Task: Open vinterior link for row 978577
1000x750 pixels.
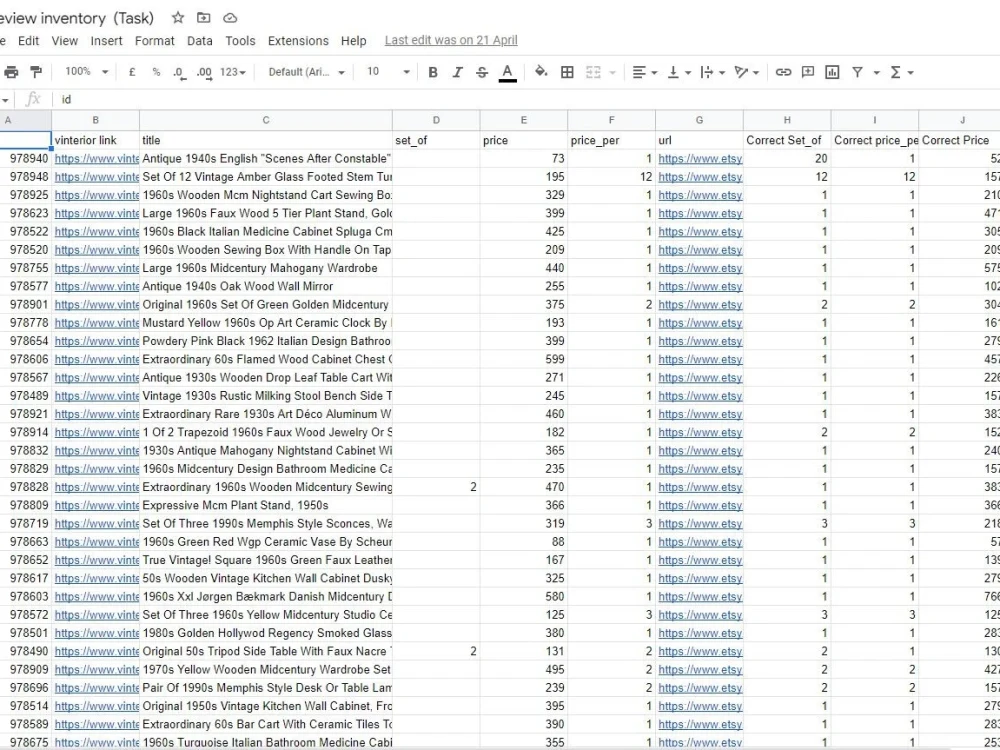Action: (96, 286)
